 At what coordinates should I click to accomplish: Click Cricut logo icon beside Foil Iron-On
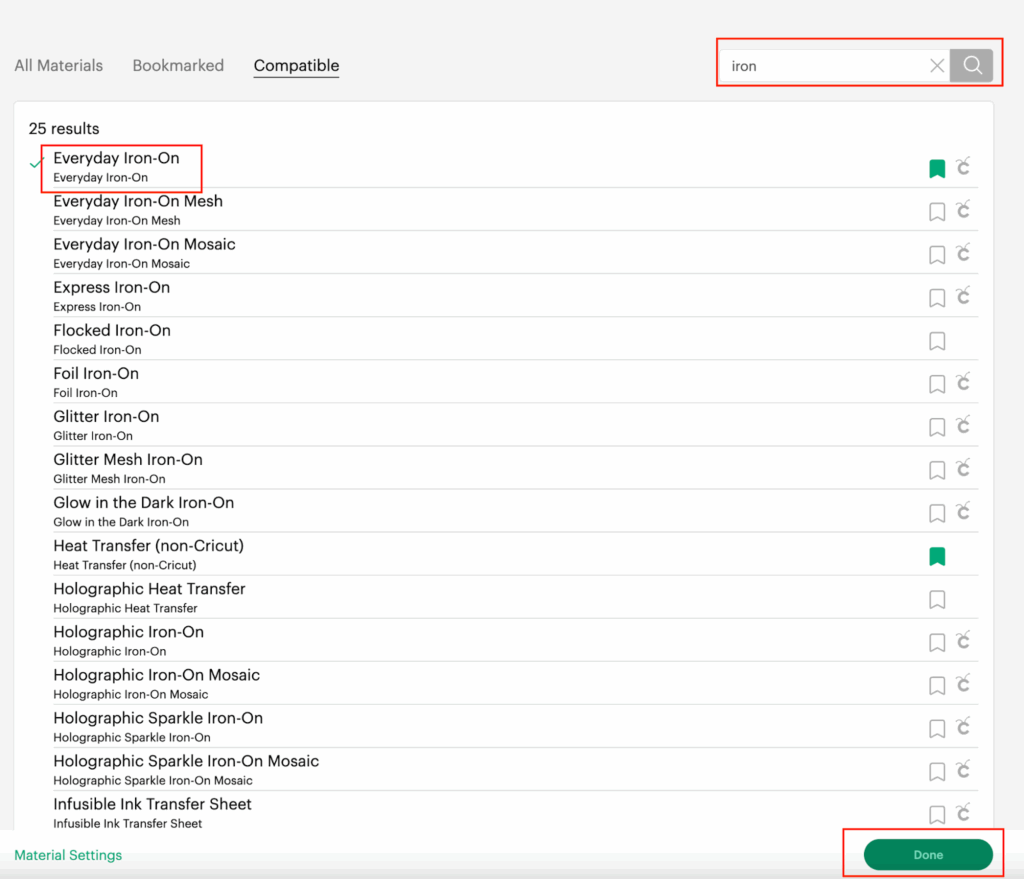pyautogui.click(x=962, y=383)
